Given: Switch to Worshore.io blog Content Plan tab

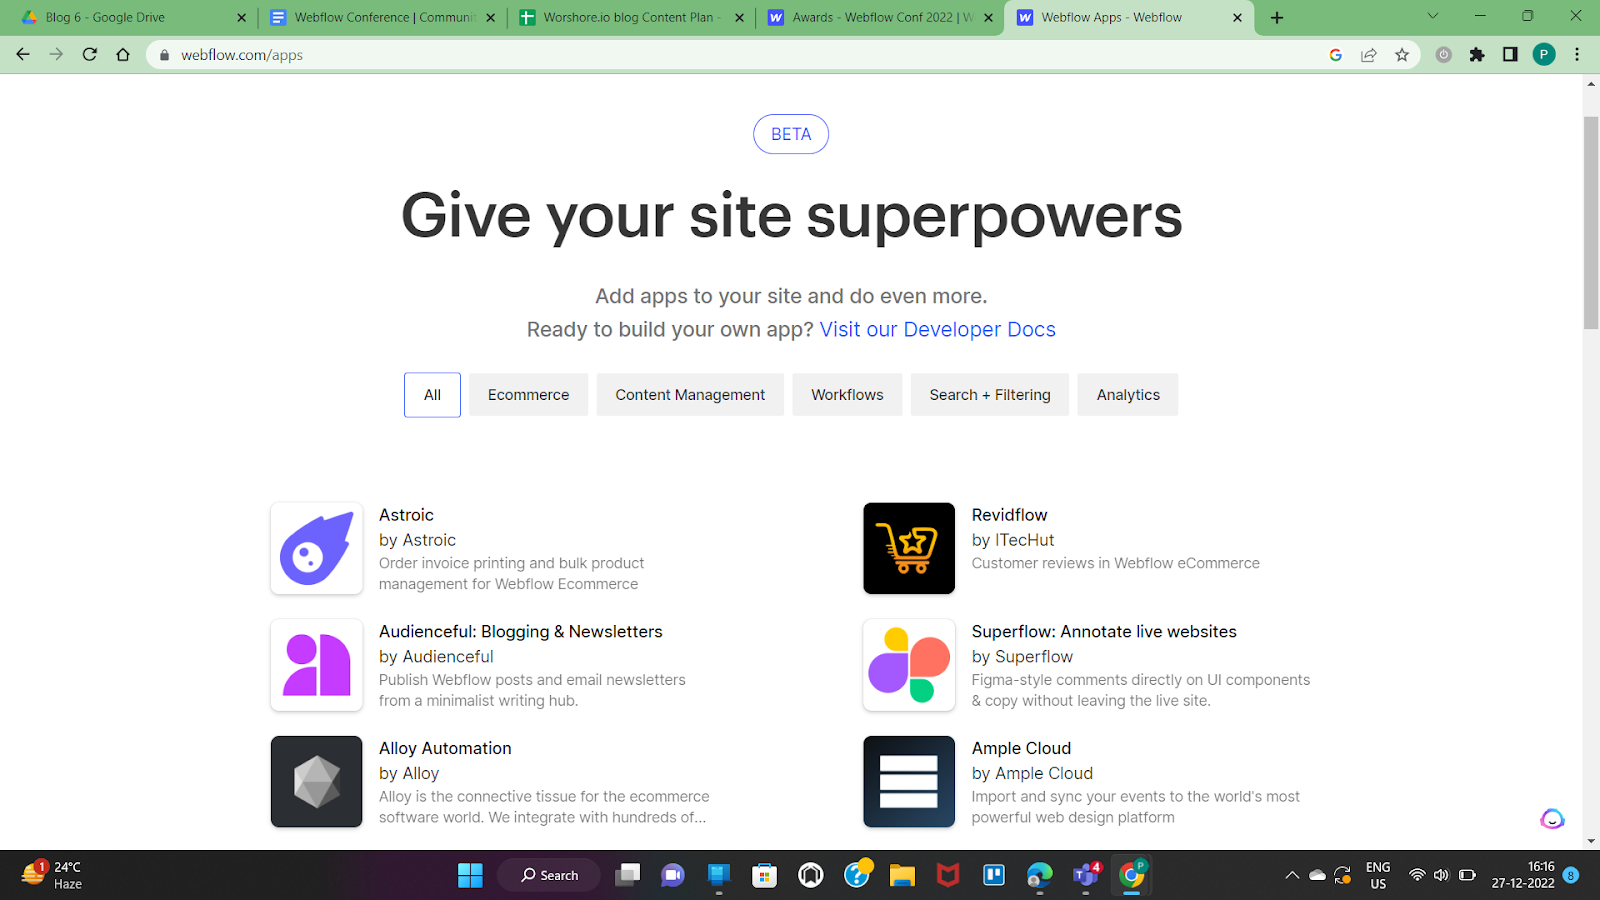Looking at the screenshot, I should pos(630,18).
